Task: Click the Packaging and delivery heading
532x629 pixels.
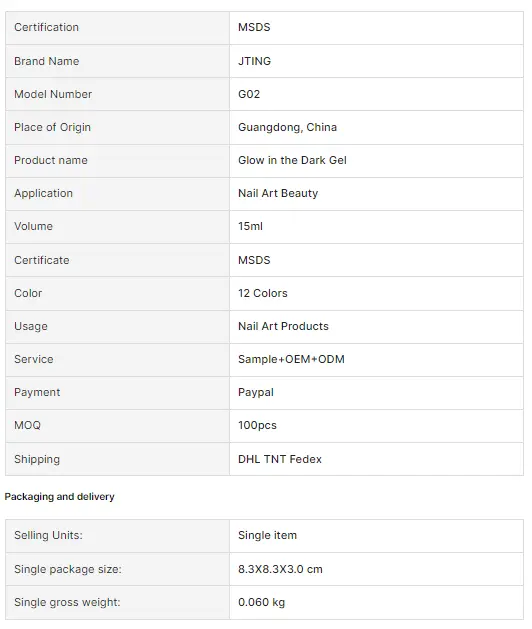Action: coord(59,497)
